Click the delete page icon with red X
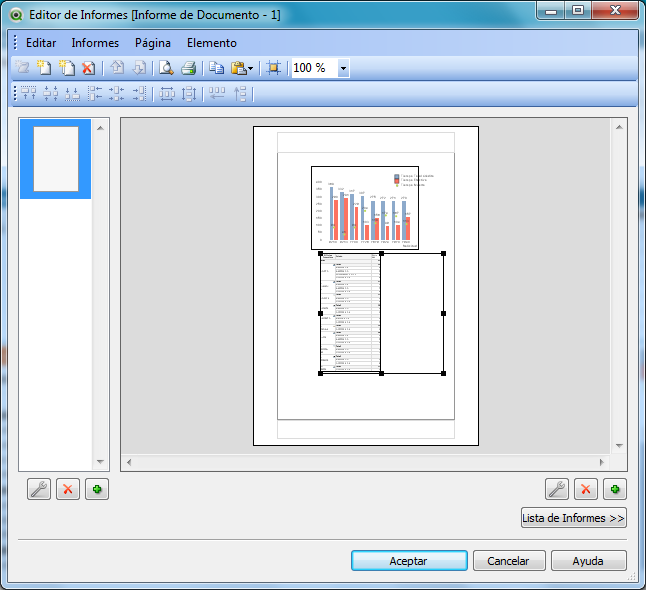 pyautogui.click(x=88, y=68)
